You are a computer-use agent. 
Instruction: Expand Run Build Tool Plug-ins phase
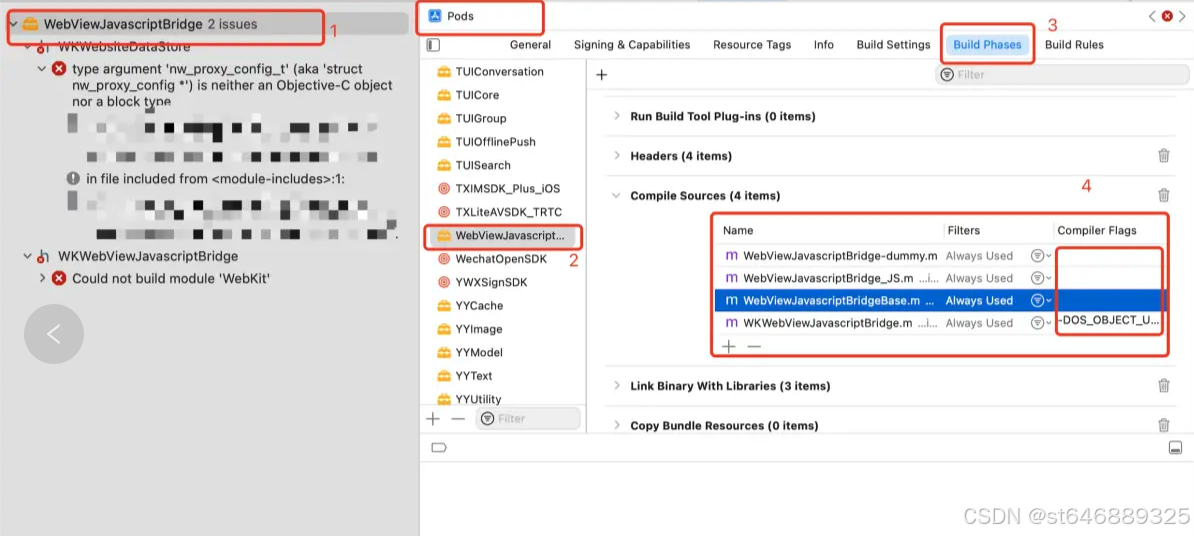[x=616, y=116]
